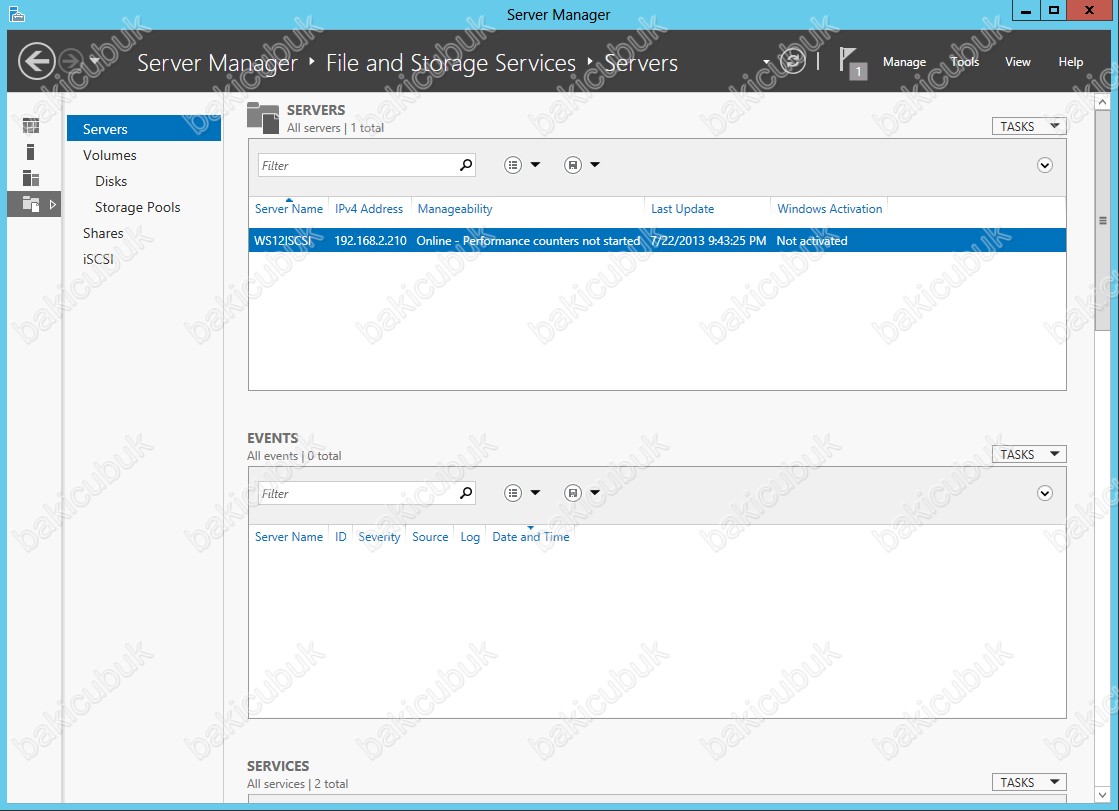Open the View menu

[1018, 62]
